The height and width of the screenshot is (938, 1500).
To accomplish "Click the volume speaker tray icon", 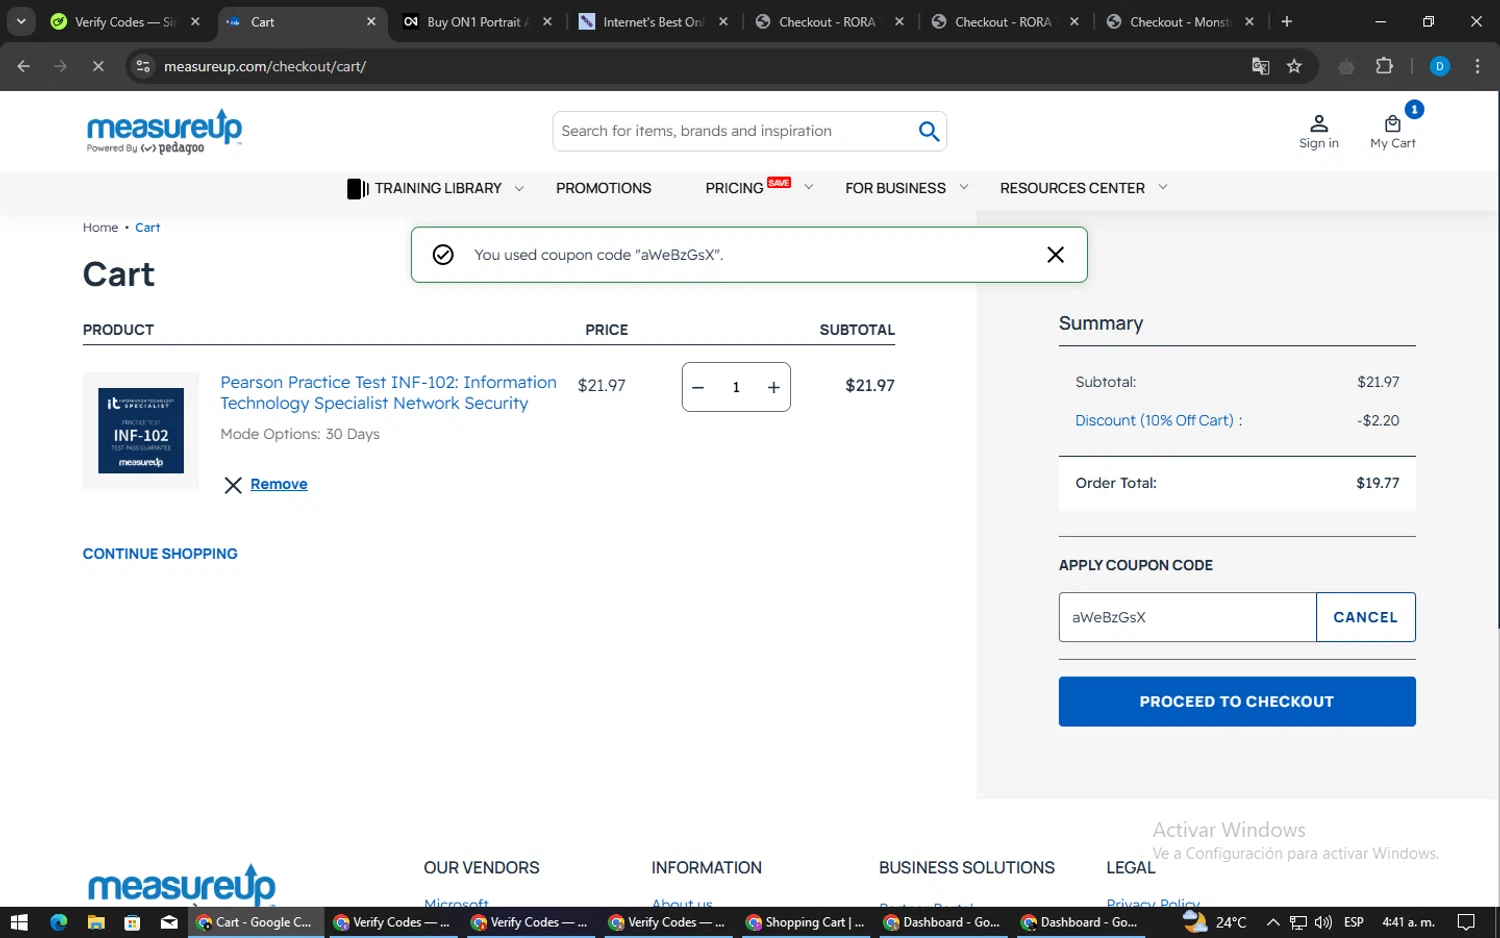I will click(1323, 922).
